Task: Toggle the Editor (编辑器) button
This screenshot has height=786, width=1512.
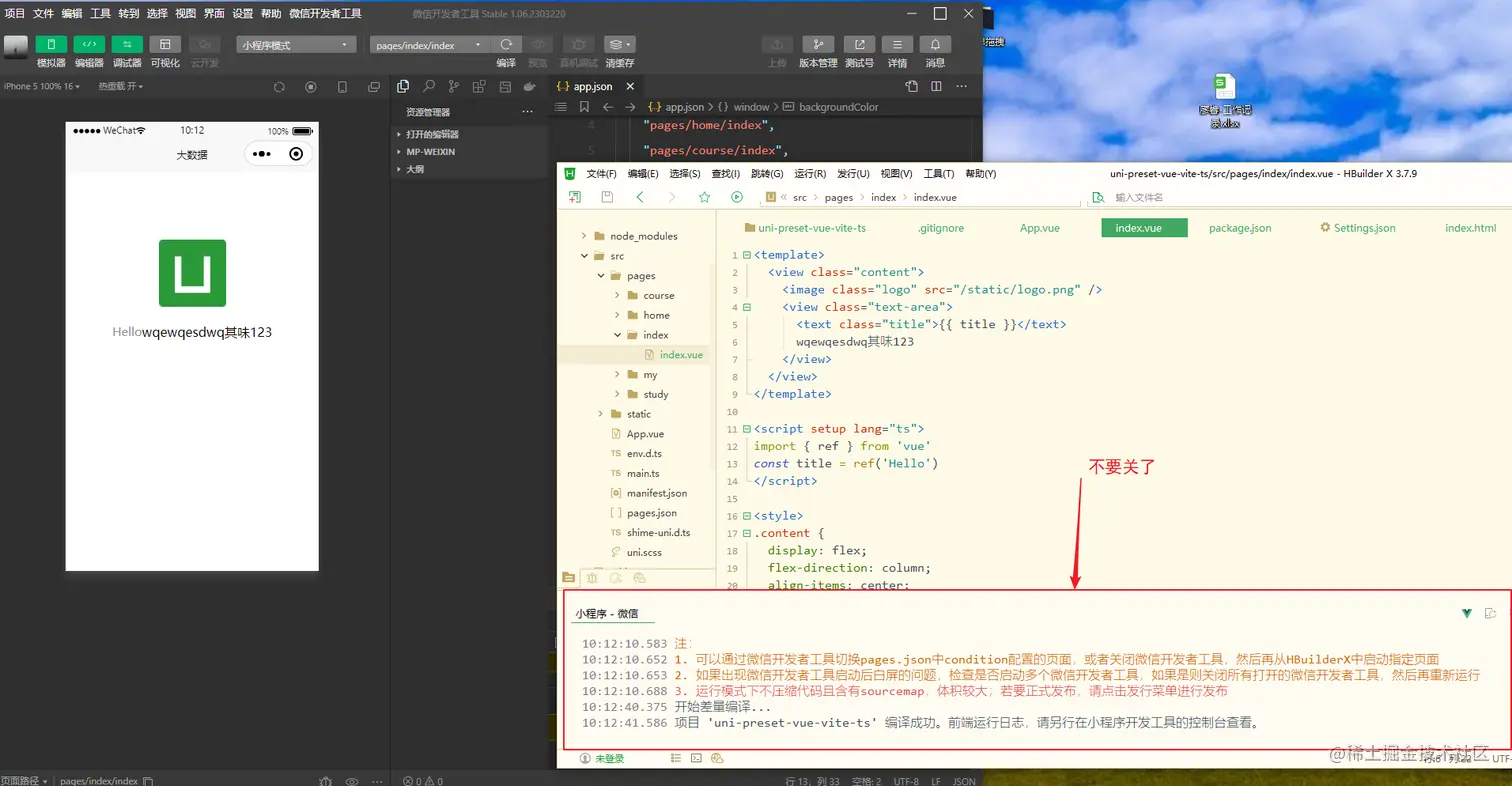Action: pos(89,45)
